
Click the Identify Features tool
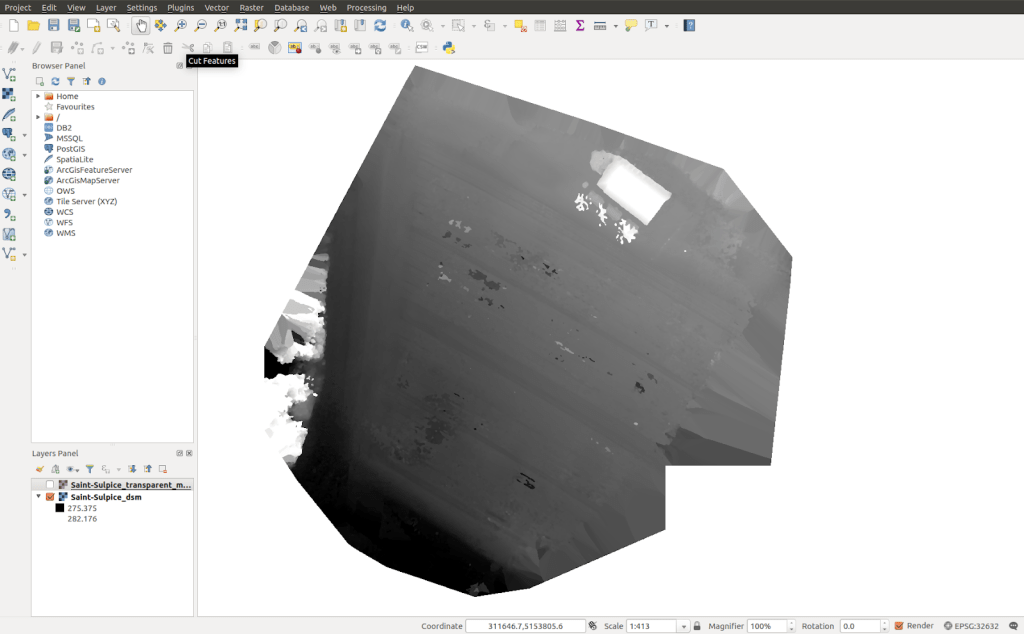(406, 25)
